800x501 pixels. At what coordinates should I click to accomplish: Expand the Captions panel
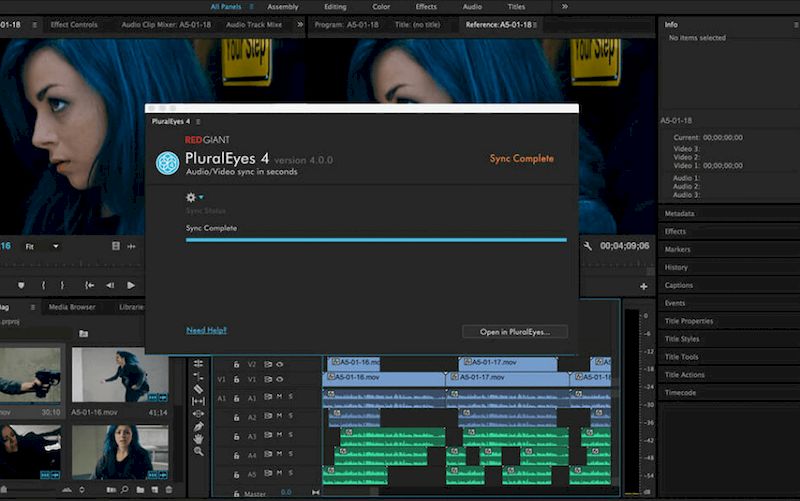click(x=679, y=285)
